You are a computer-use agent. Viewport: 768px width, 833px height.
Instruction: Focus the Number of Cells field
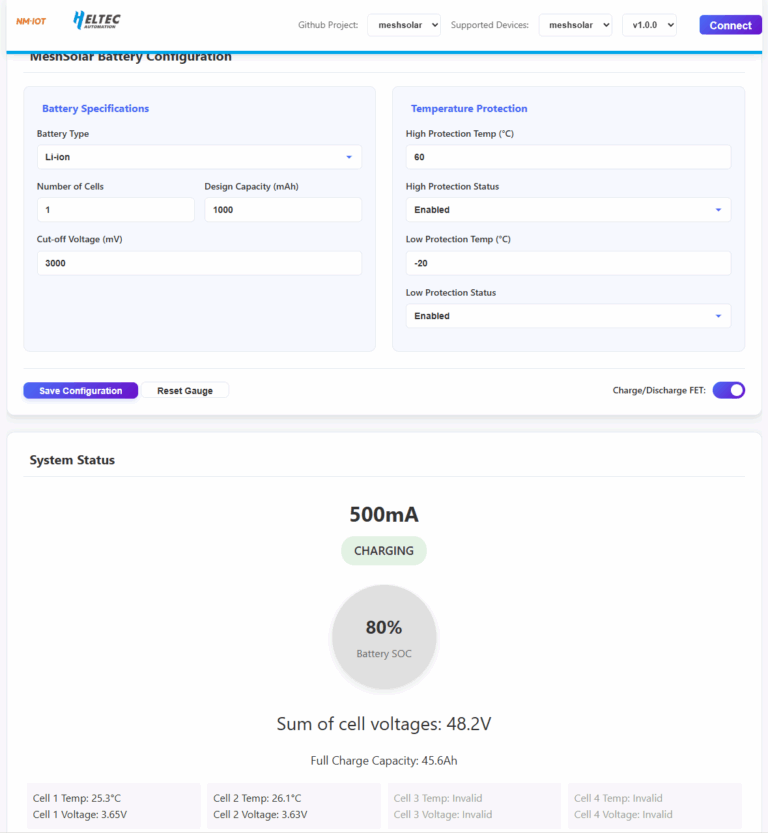115,210
